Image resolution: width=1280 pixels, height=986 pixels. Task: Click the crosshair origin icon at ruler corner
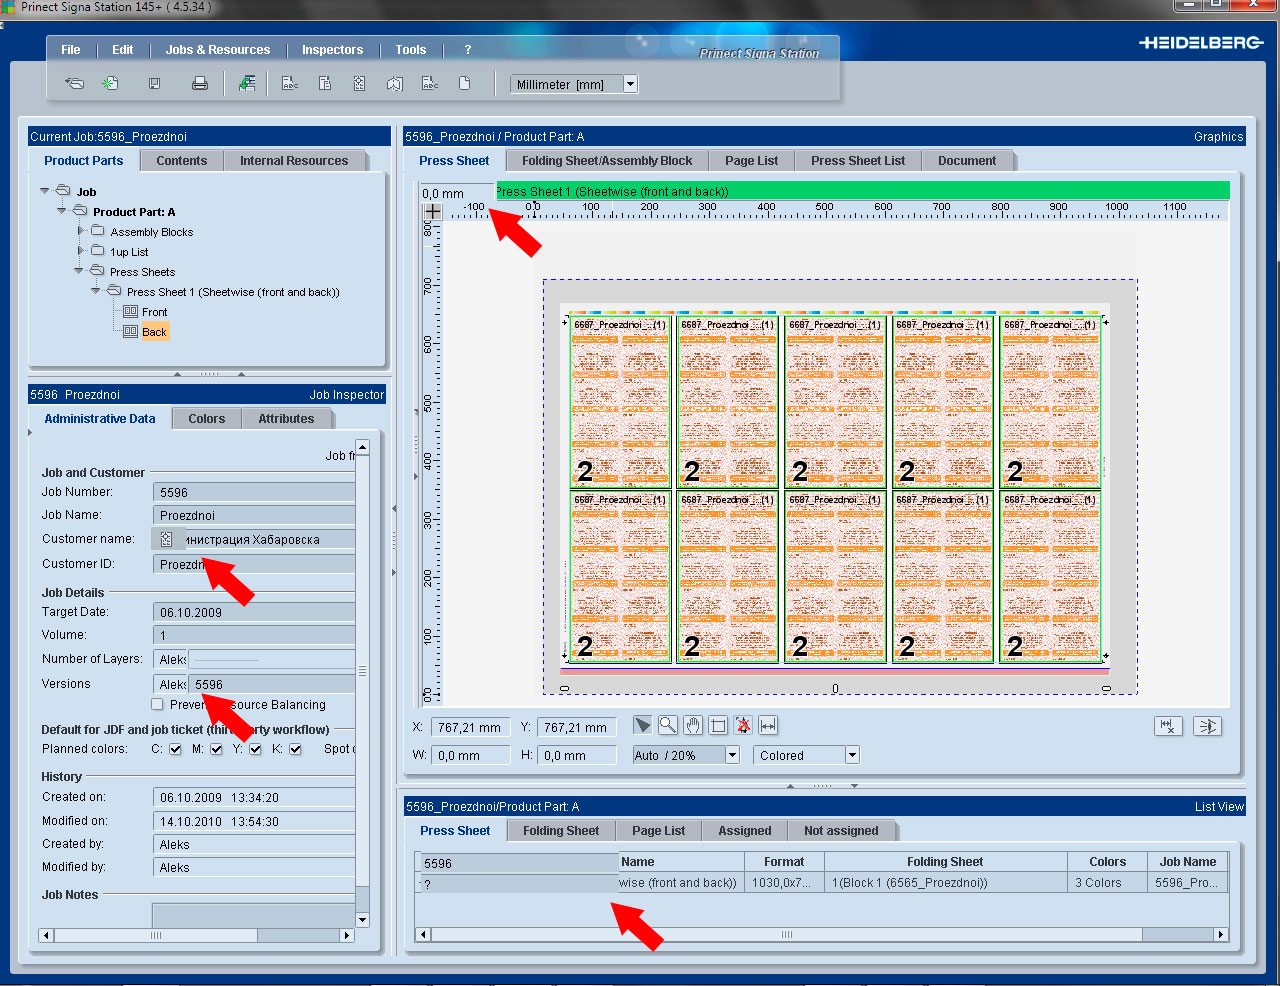point(432,211)
